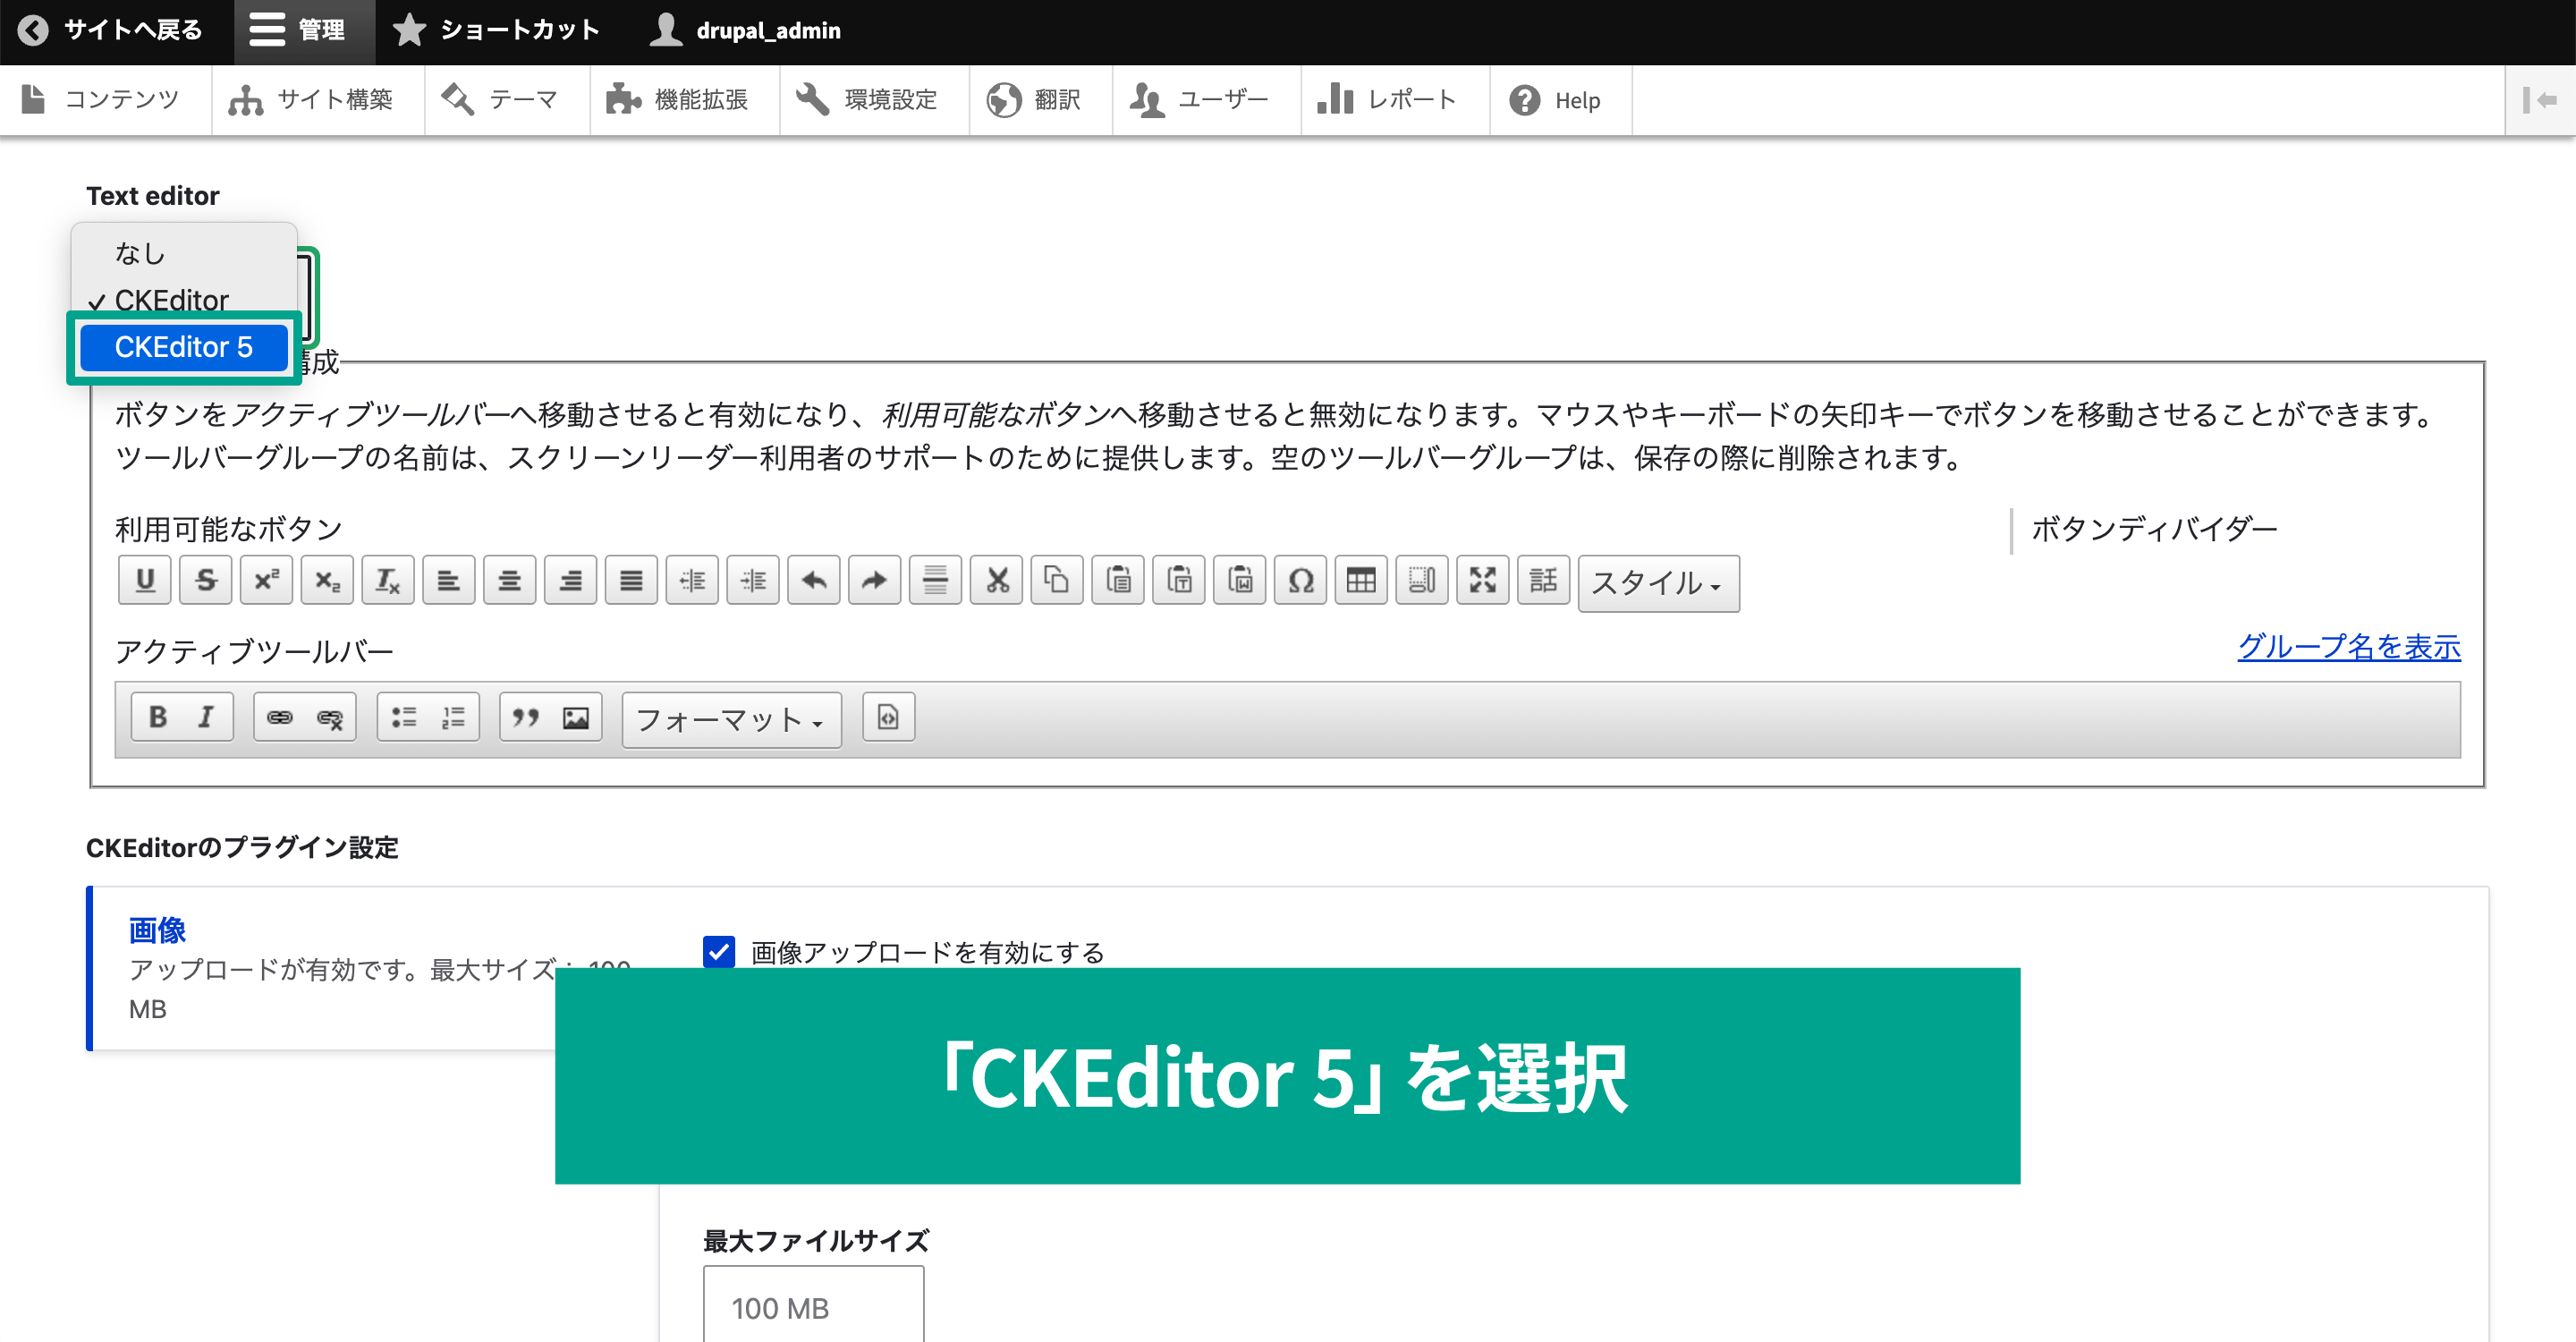The height and width of the screenshot is (1342, 2576).
Task: Click the Paste as plain text button
Action: 1179,580
